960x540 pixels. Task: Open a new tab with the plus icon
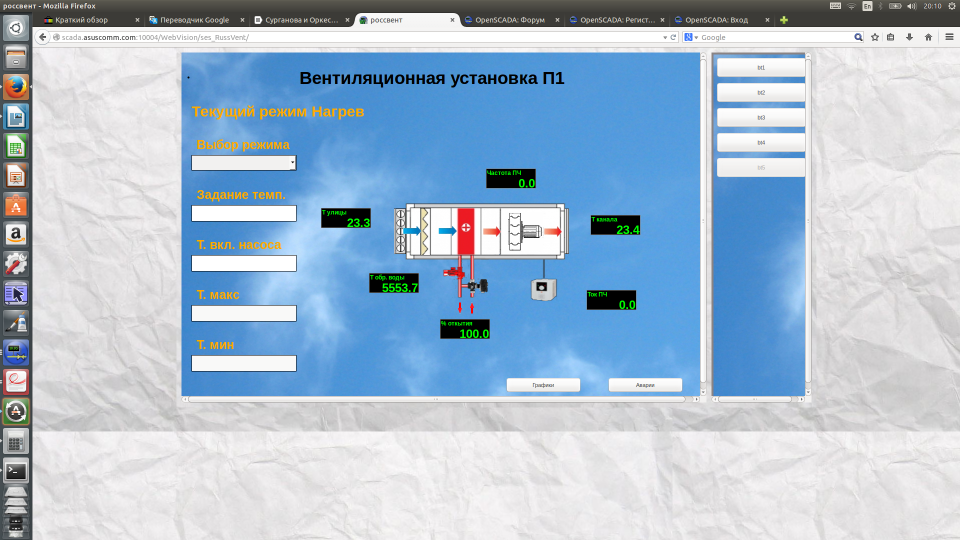point(784,20)
